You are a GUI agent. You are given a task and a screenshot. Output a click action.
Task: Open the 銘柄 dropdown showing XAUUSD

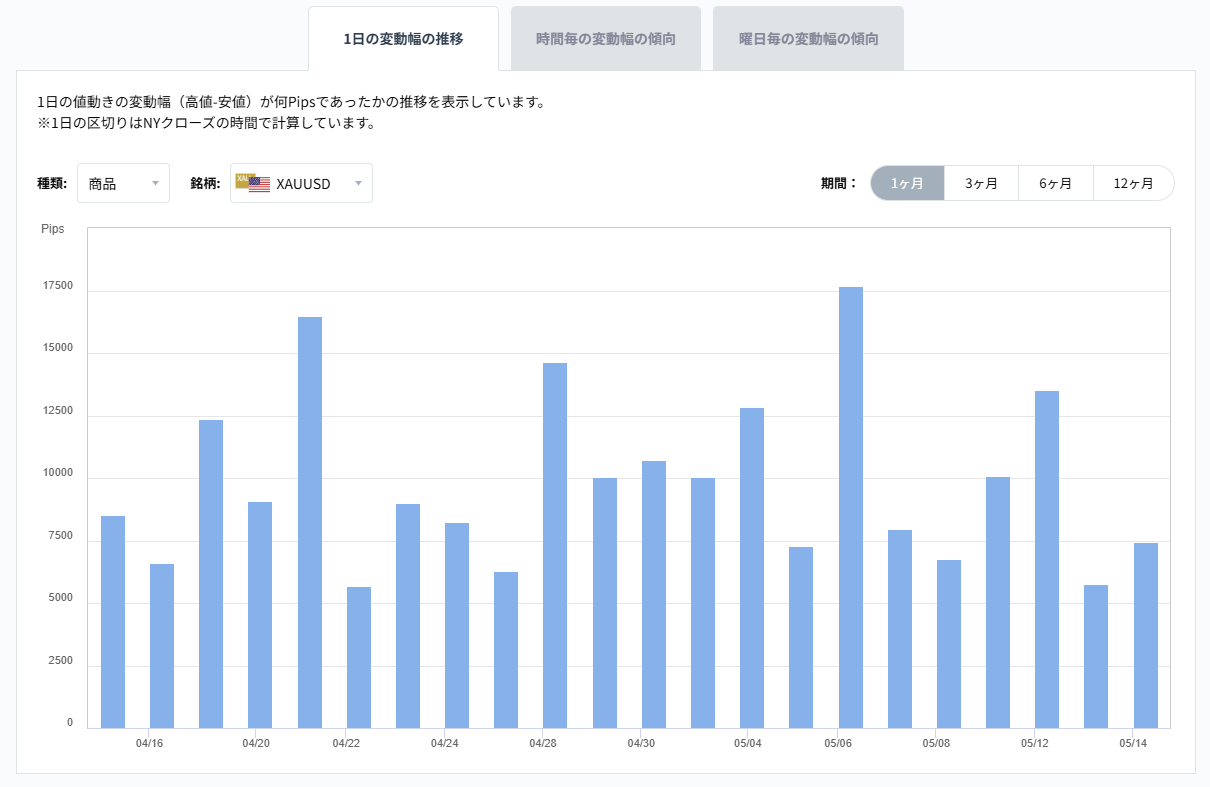[x=301, y=183]
